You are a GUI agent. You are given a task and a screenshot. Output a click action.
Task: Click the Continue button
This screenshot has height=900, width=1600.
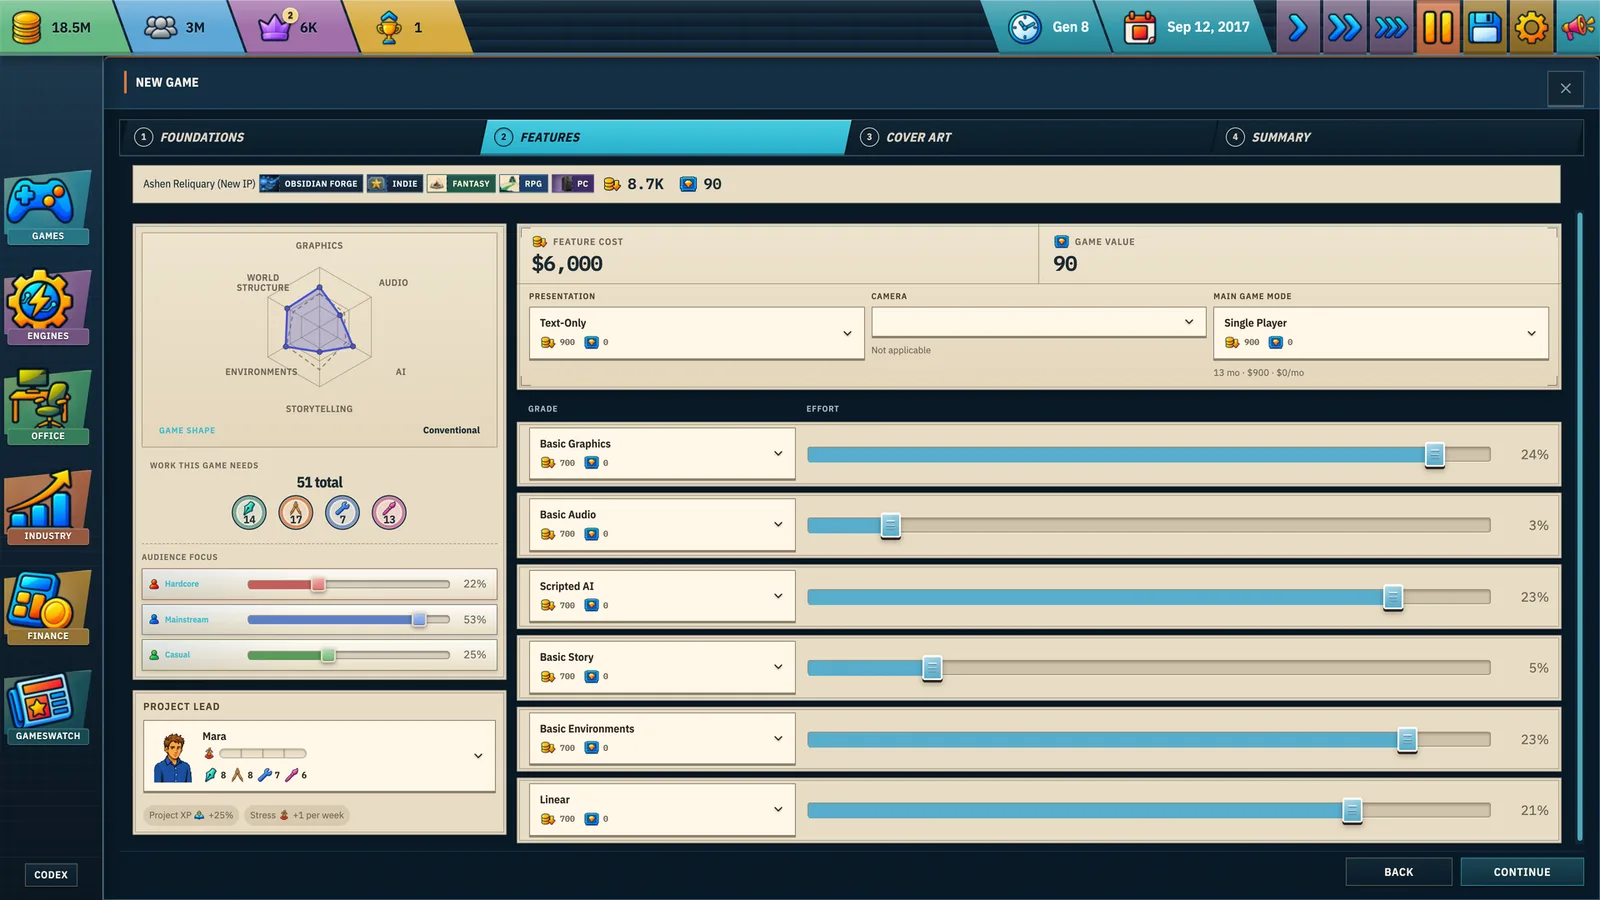click(x=1522, y=872)
